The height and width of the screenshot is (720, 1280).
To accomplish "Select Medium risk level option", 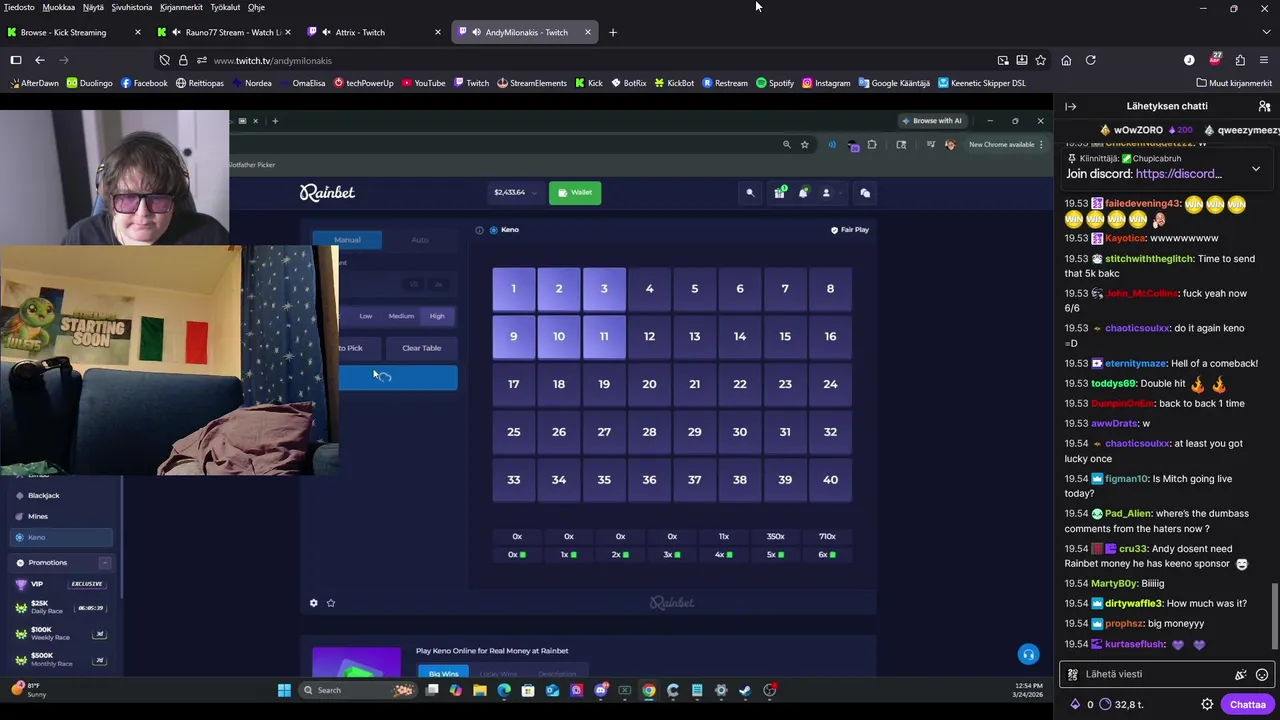I will [401, 316].
